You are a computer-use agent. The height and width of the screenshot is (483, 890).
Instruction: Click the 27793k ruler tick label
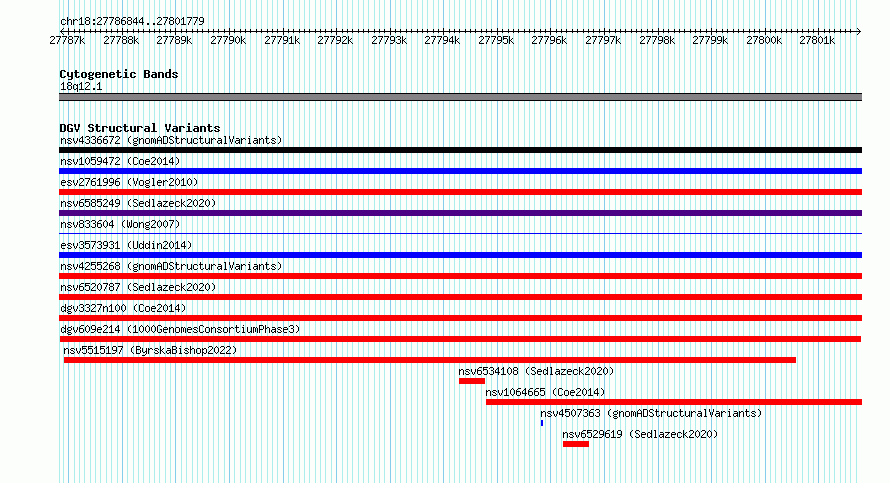point(389,41)
